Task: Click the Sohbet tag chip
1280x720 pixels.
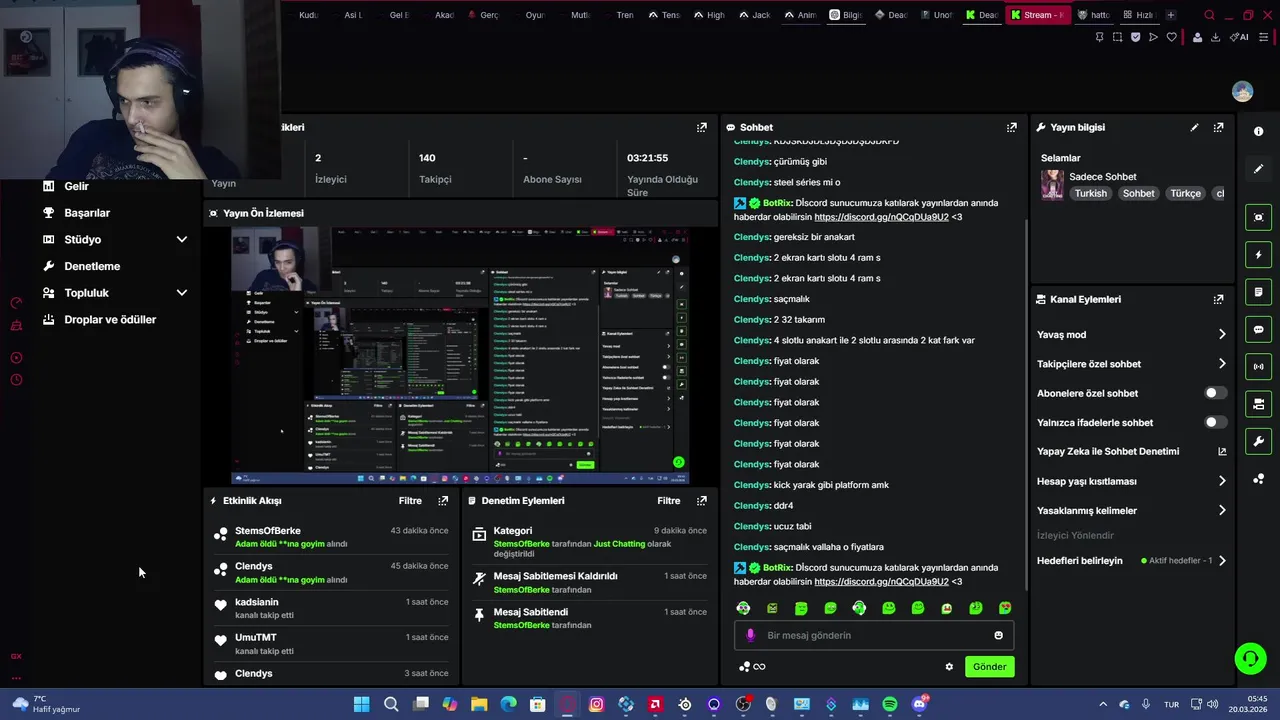Action: [1138, 194]
